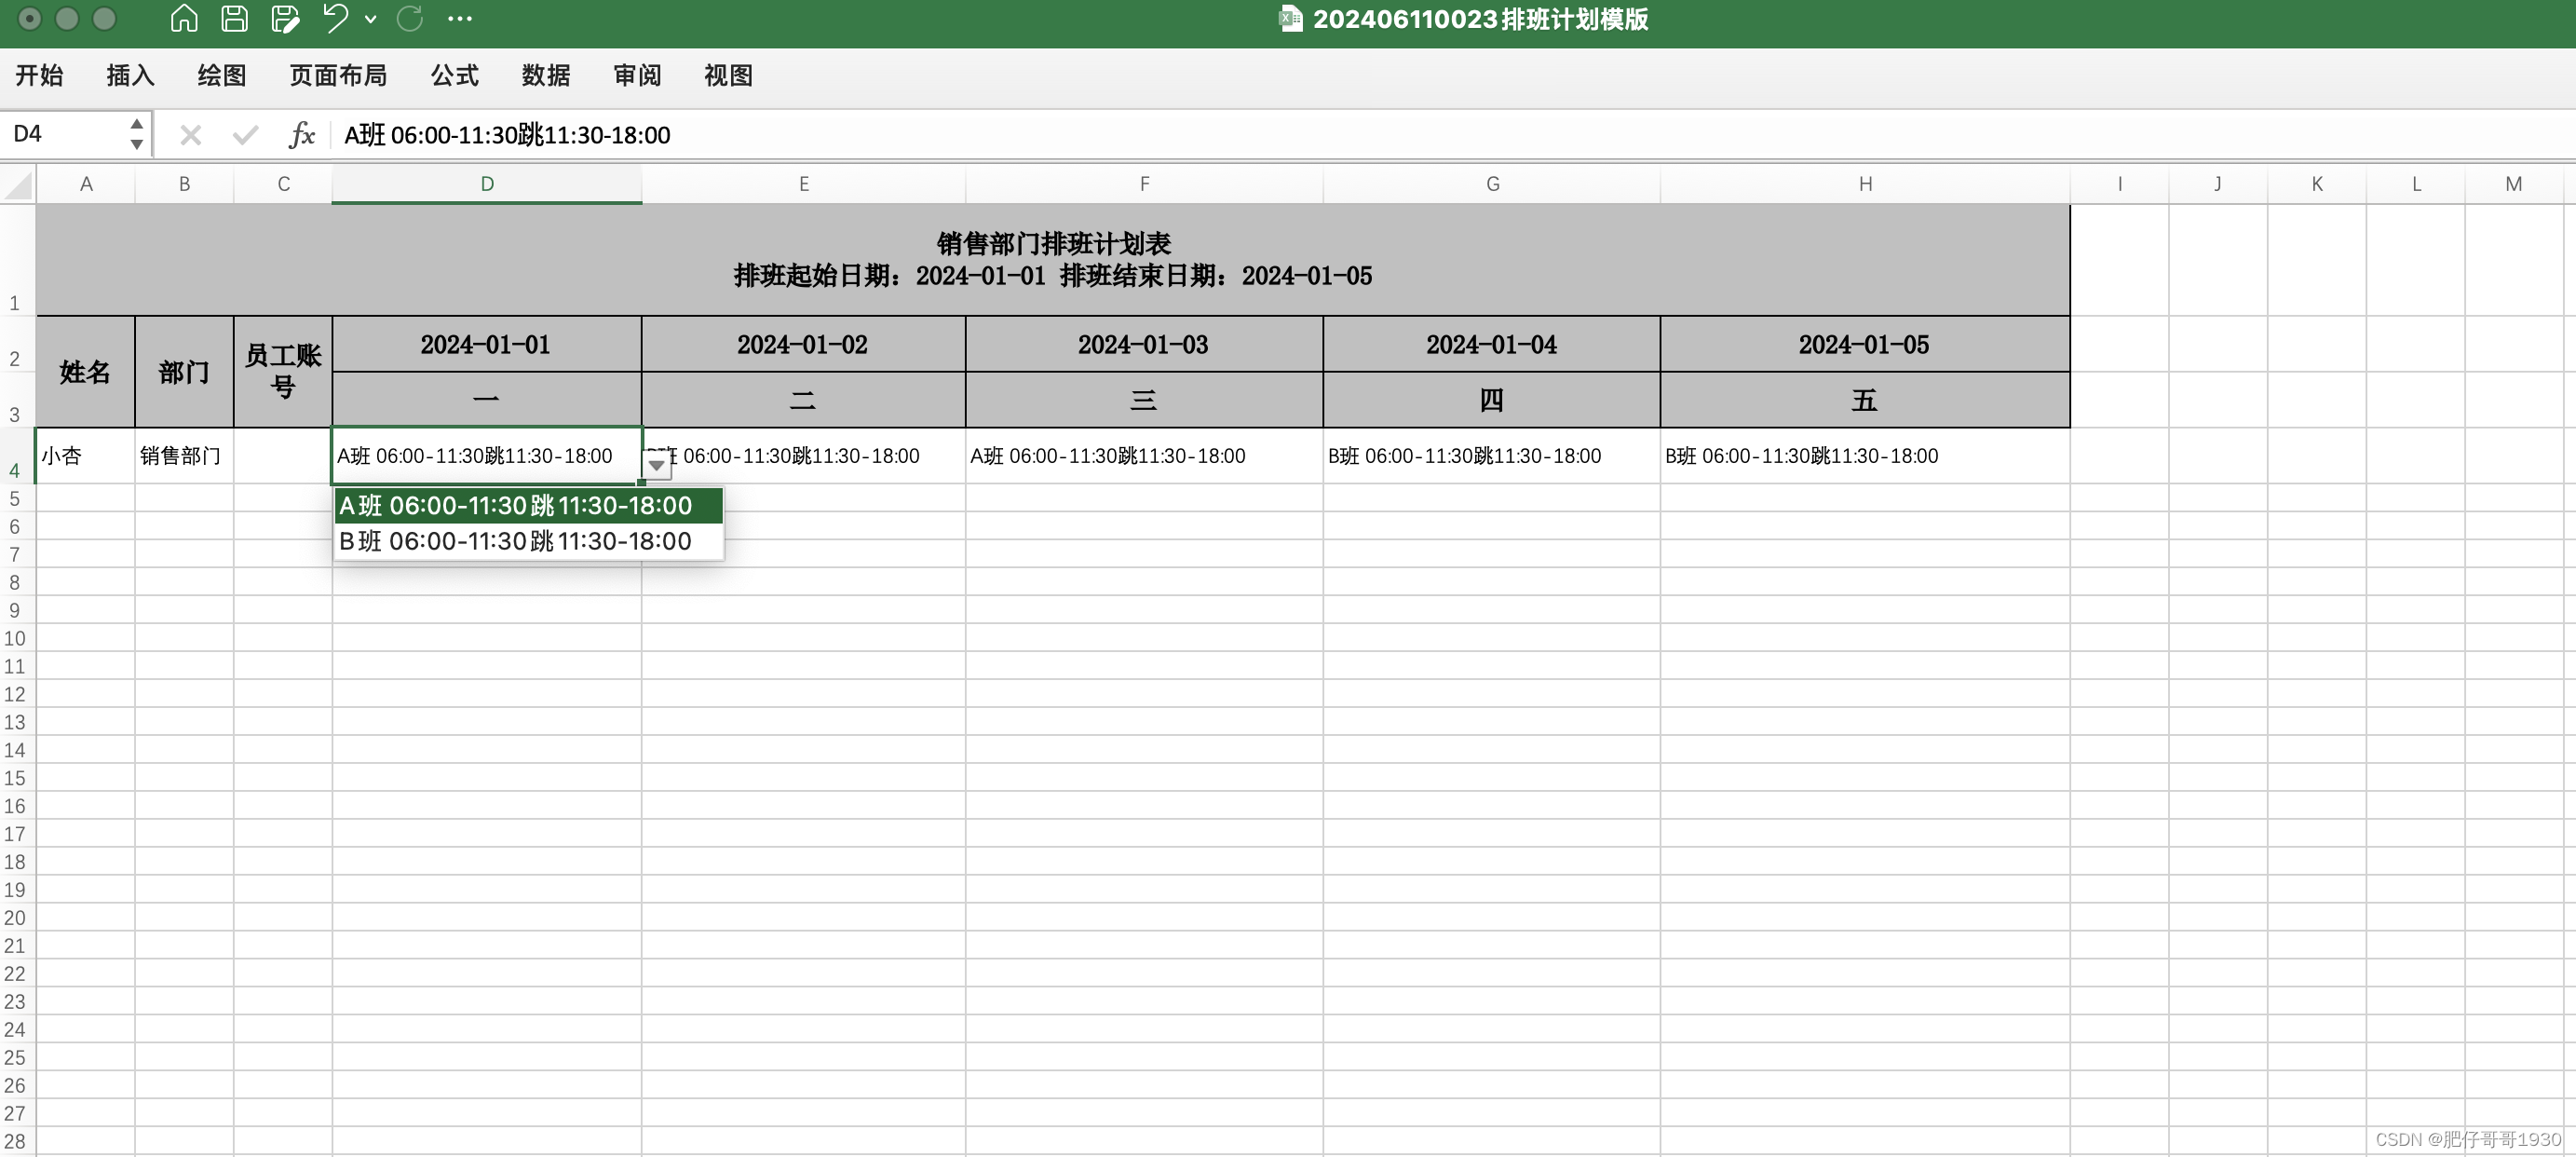This screenshot has height=1157, width=2576.
Task: Click the data validation dropdown arrow button
Action: (x=656, y=465)
